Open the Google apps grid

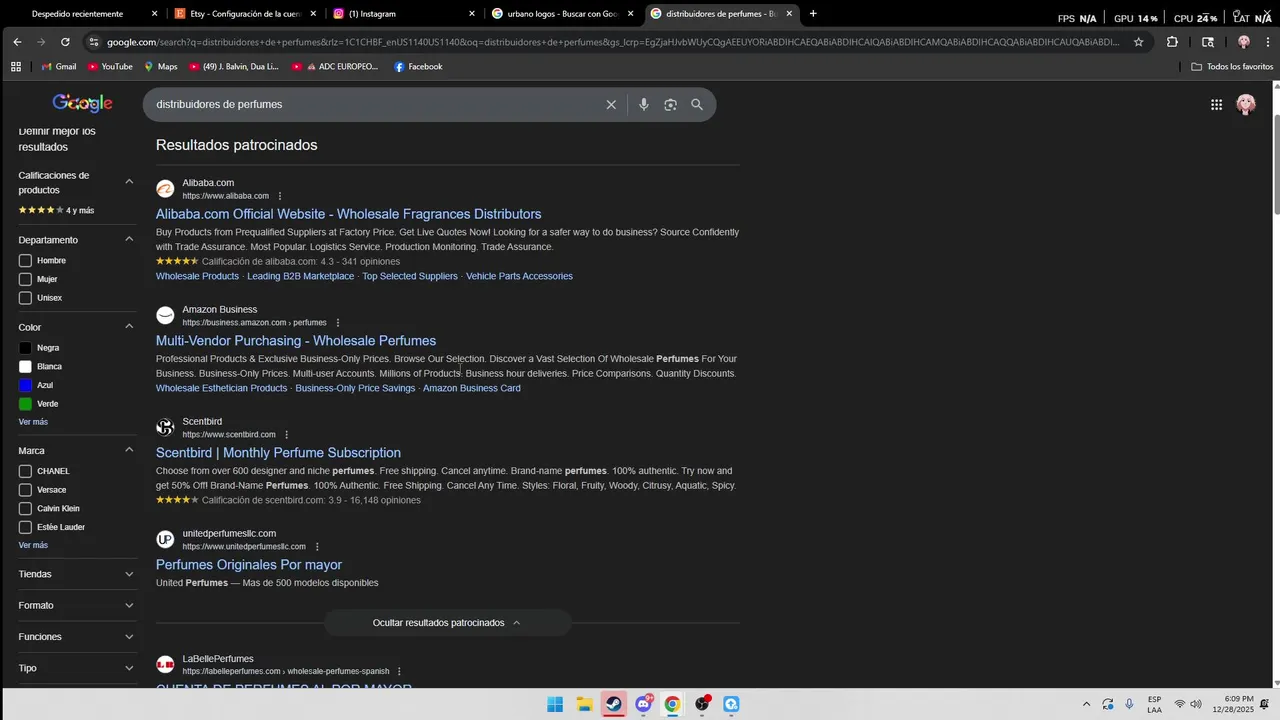point(1216,105)
